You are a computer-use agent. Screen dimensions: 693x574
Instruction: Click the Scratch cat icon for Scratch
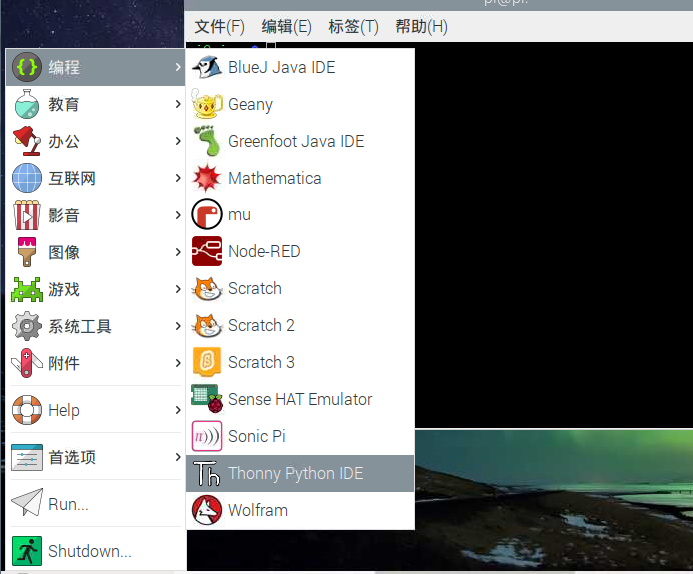pos(207,289)
